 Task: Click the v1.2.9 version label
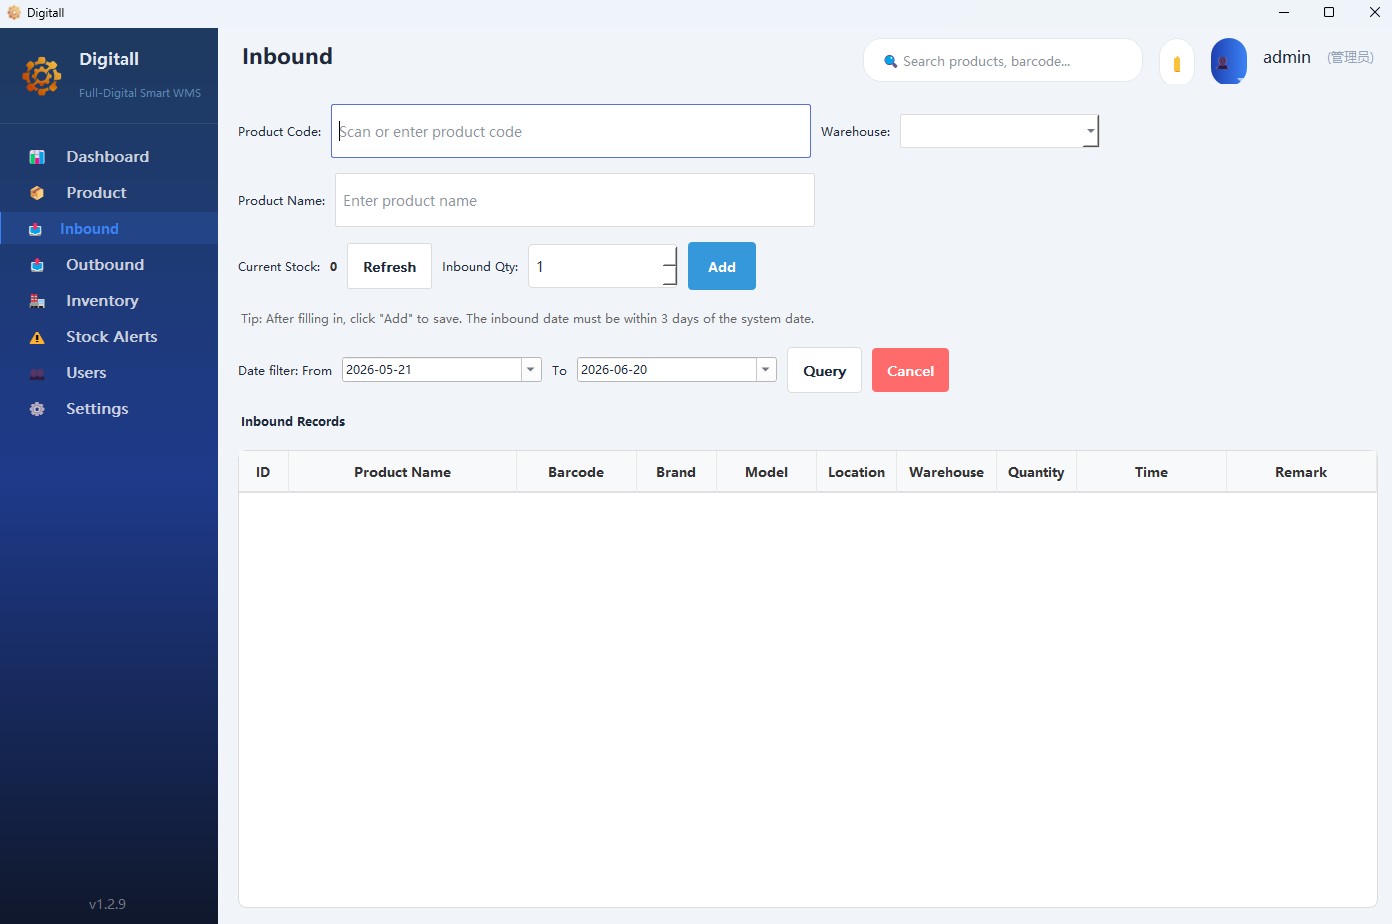(x=107, y=904)
